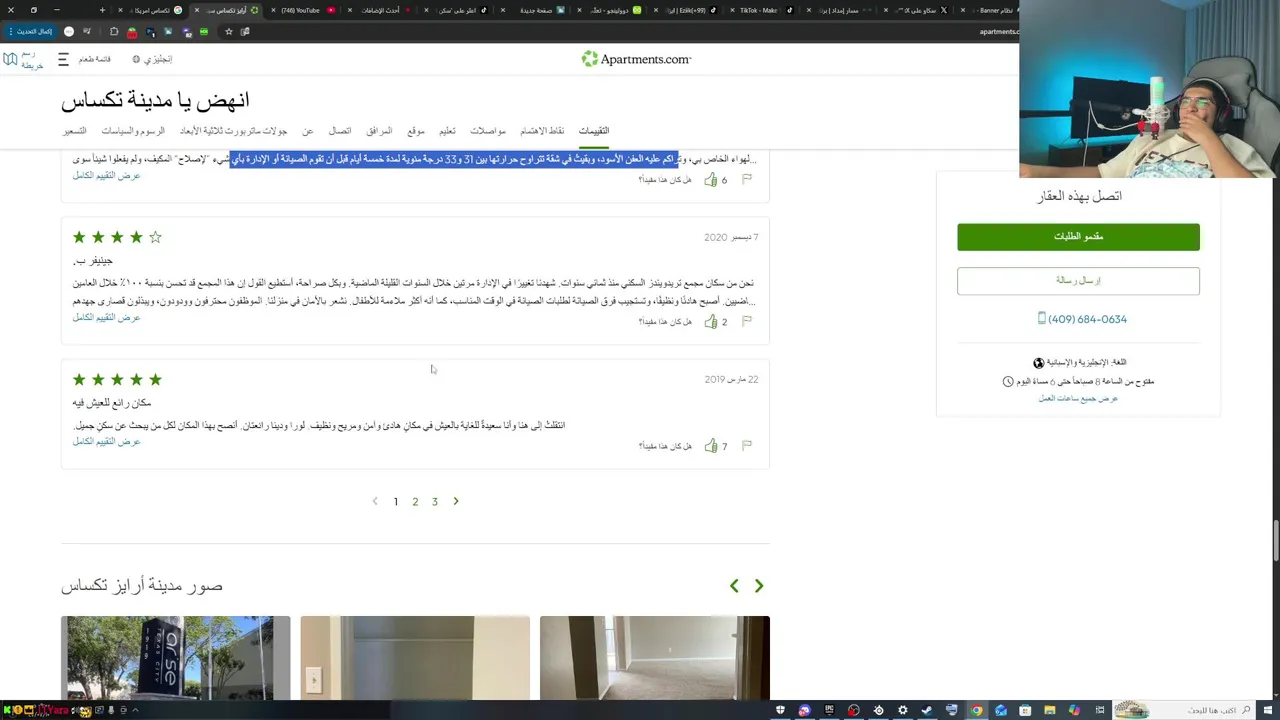
Task: Select the amenities (المرافق) tab
Action: [379, 131]
